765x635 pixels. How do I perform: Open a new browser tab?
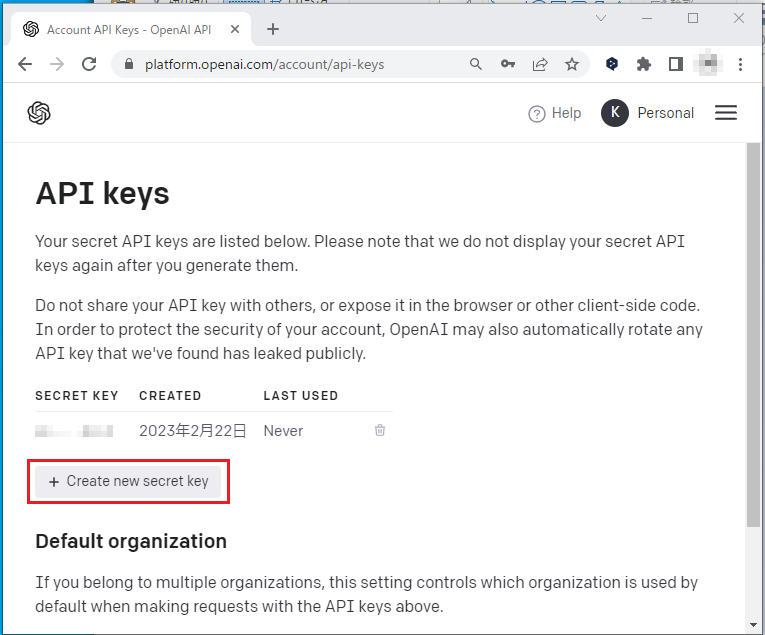pyautogui.click(x=273, y=29)
